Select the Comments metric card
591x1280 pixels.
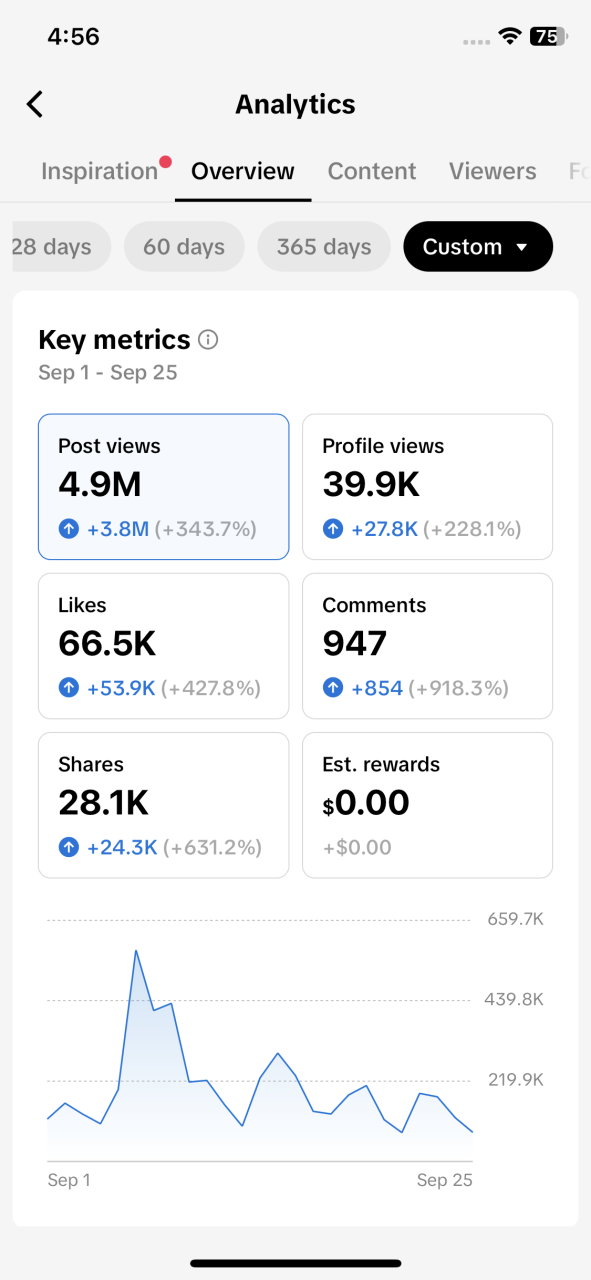tap(428, 646)
